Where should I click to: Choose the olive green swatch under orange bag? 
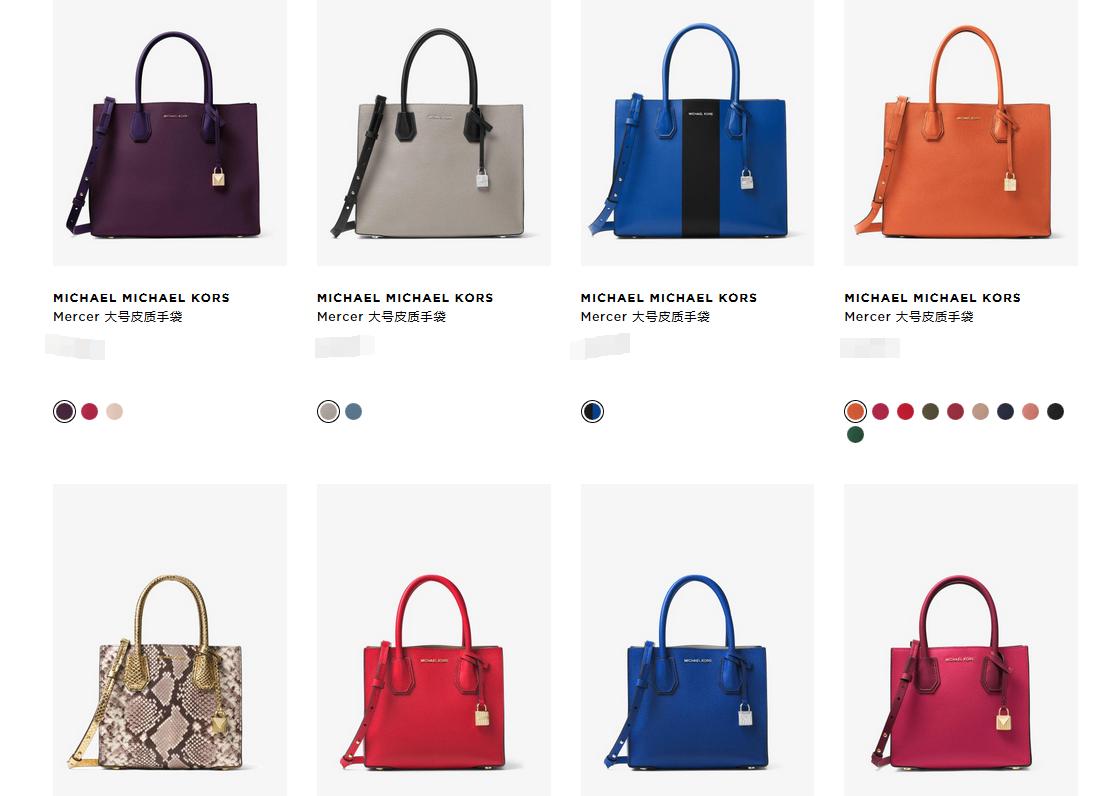click(930, 412)
